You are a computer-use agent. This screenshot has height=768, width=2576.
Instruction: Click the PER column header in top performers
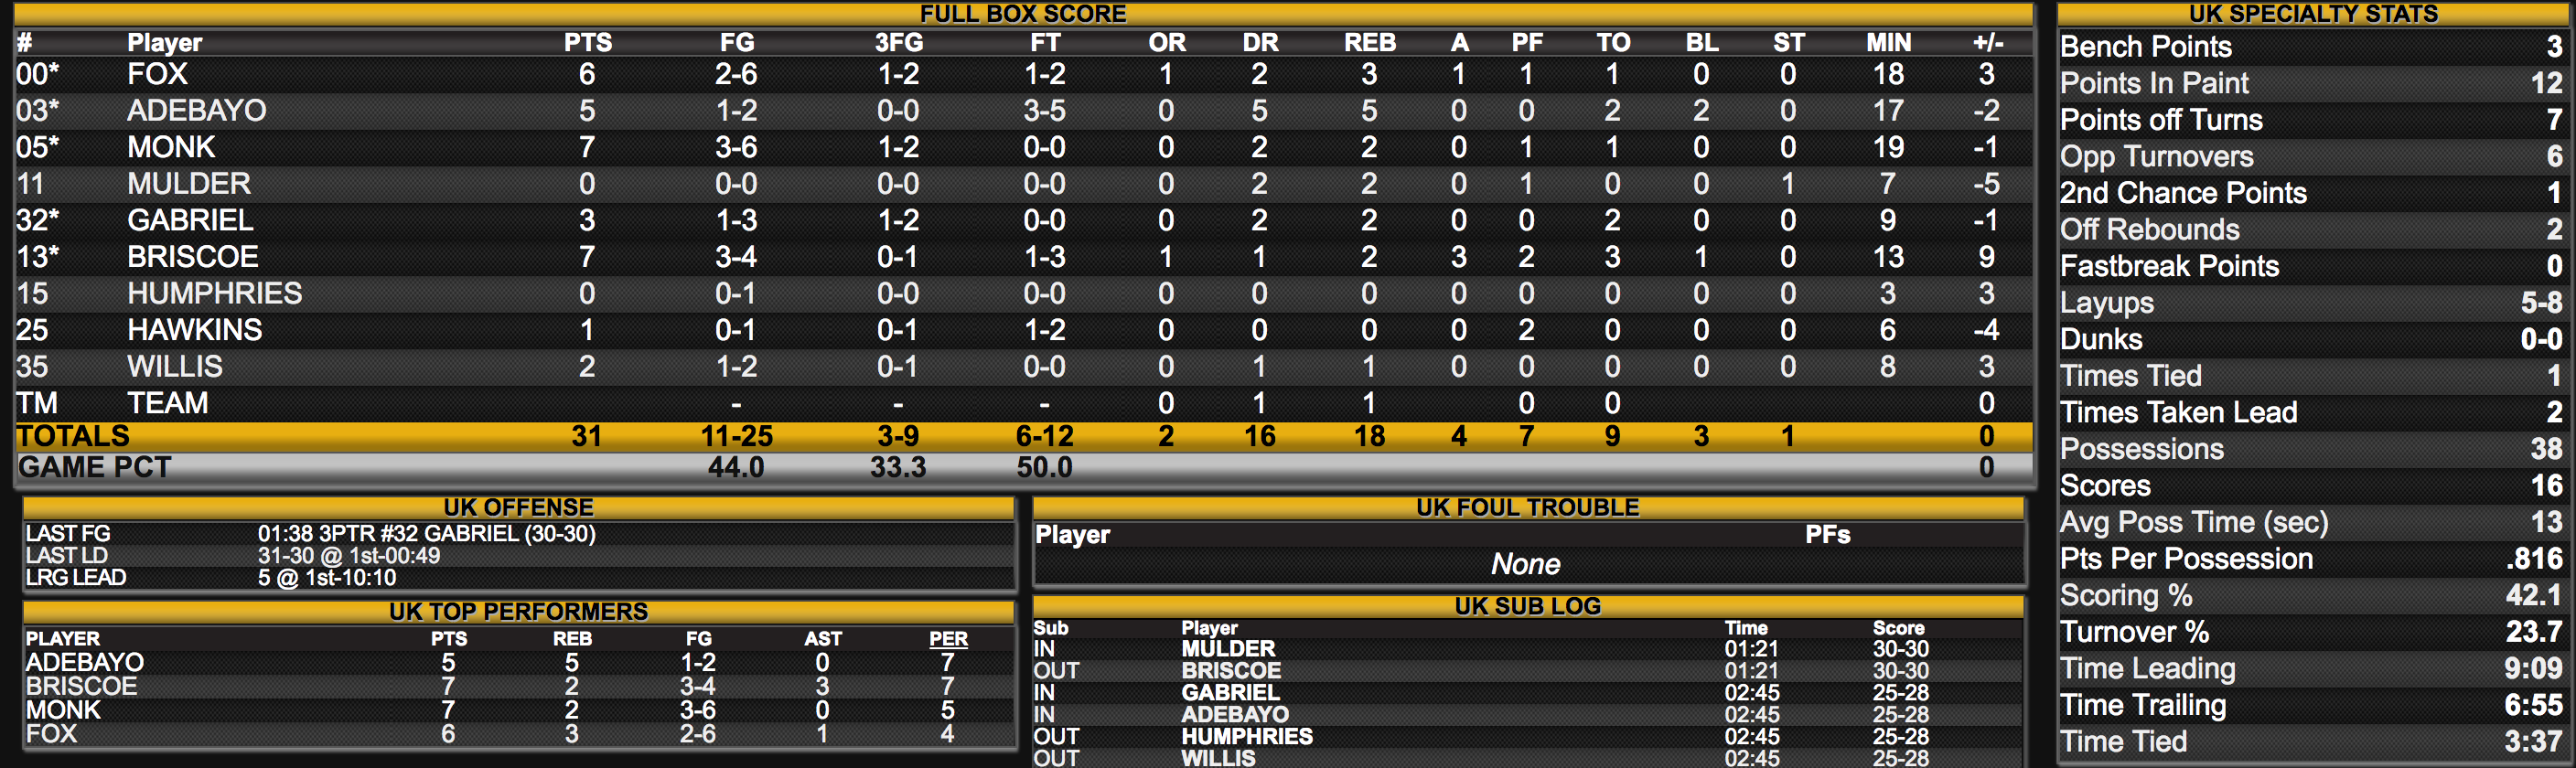click(x=948, y=638)
